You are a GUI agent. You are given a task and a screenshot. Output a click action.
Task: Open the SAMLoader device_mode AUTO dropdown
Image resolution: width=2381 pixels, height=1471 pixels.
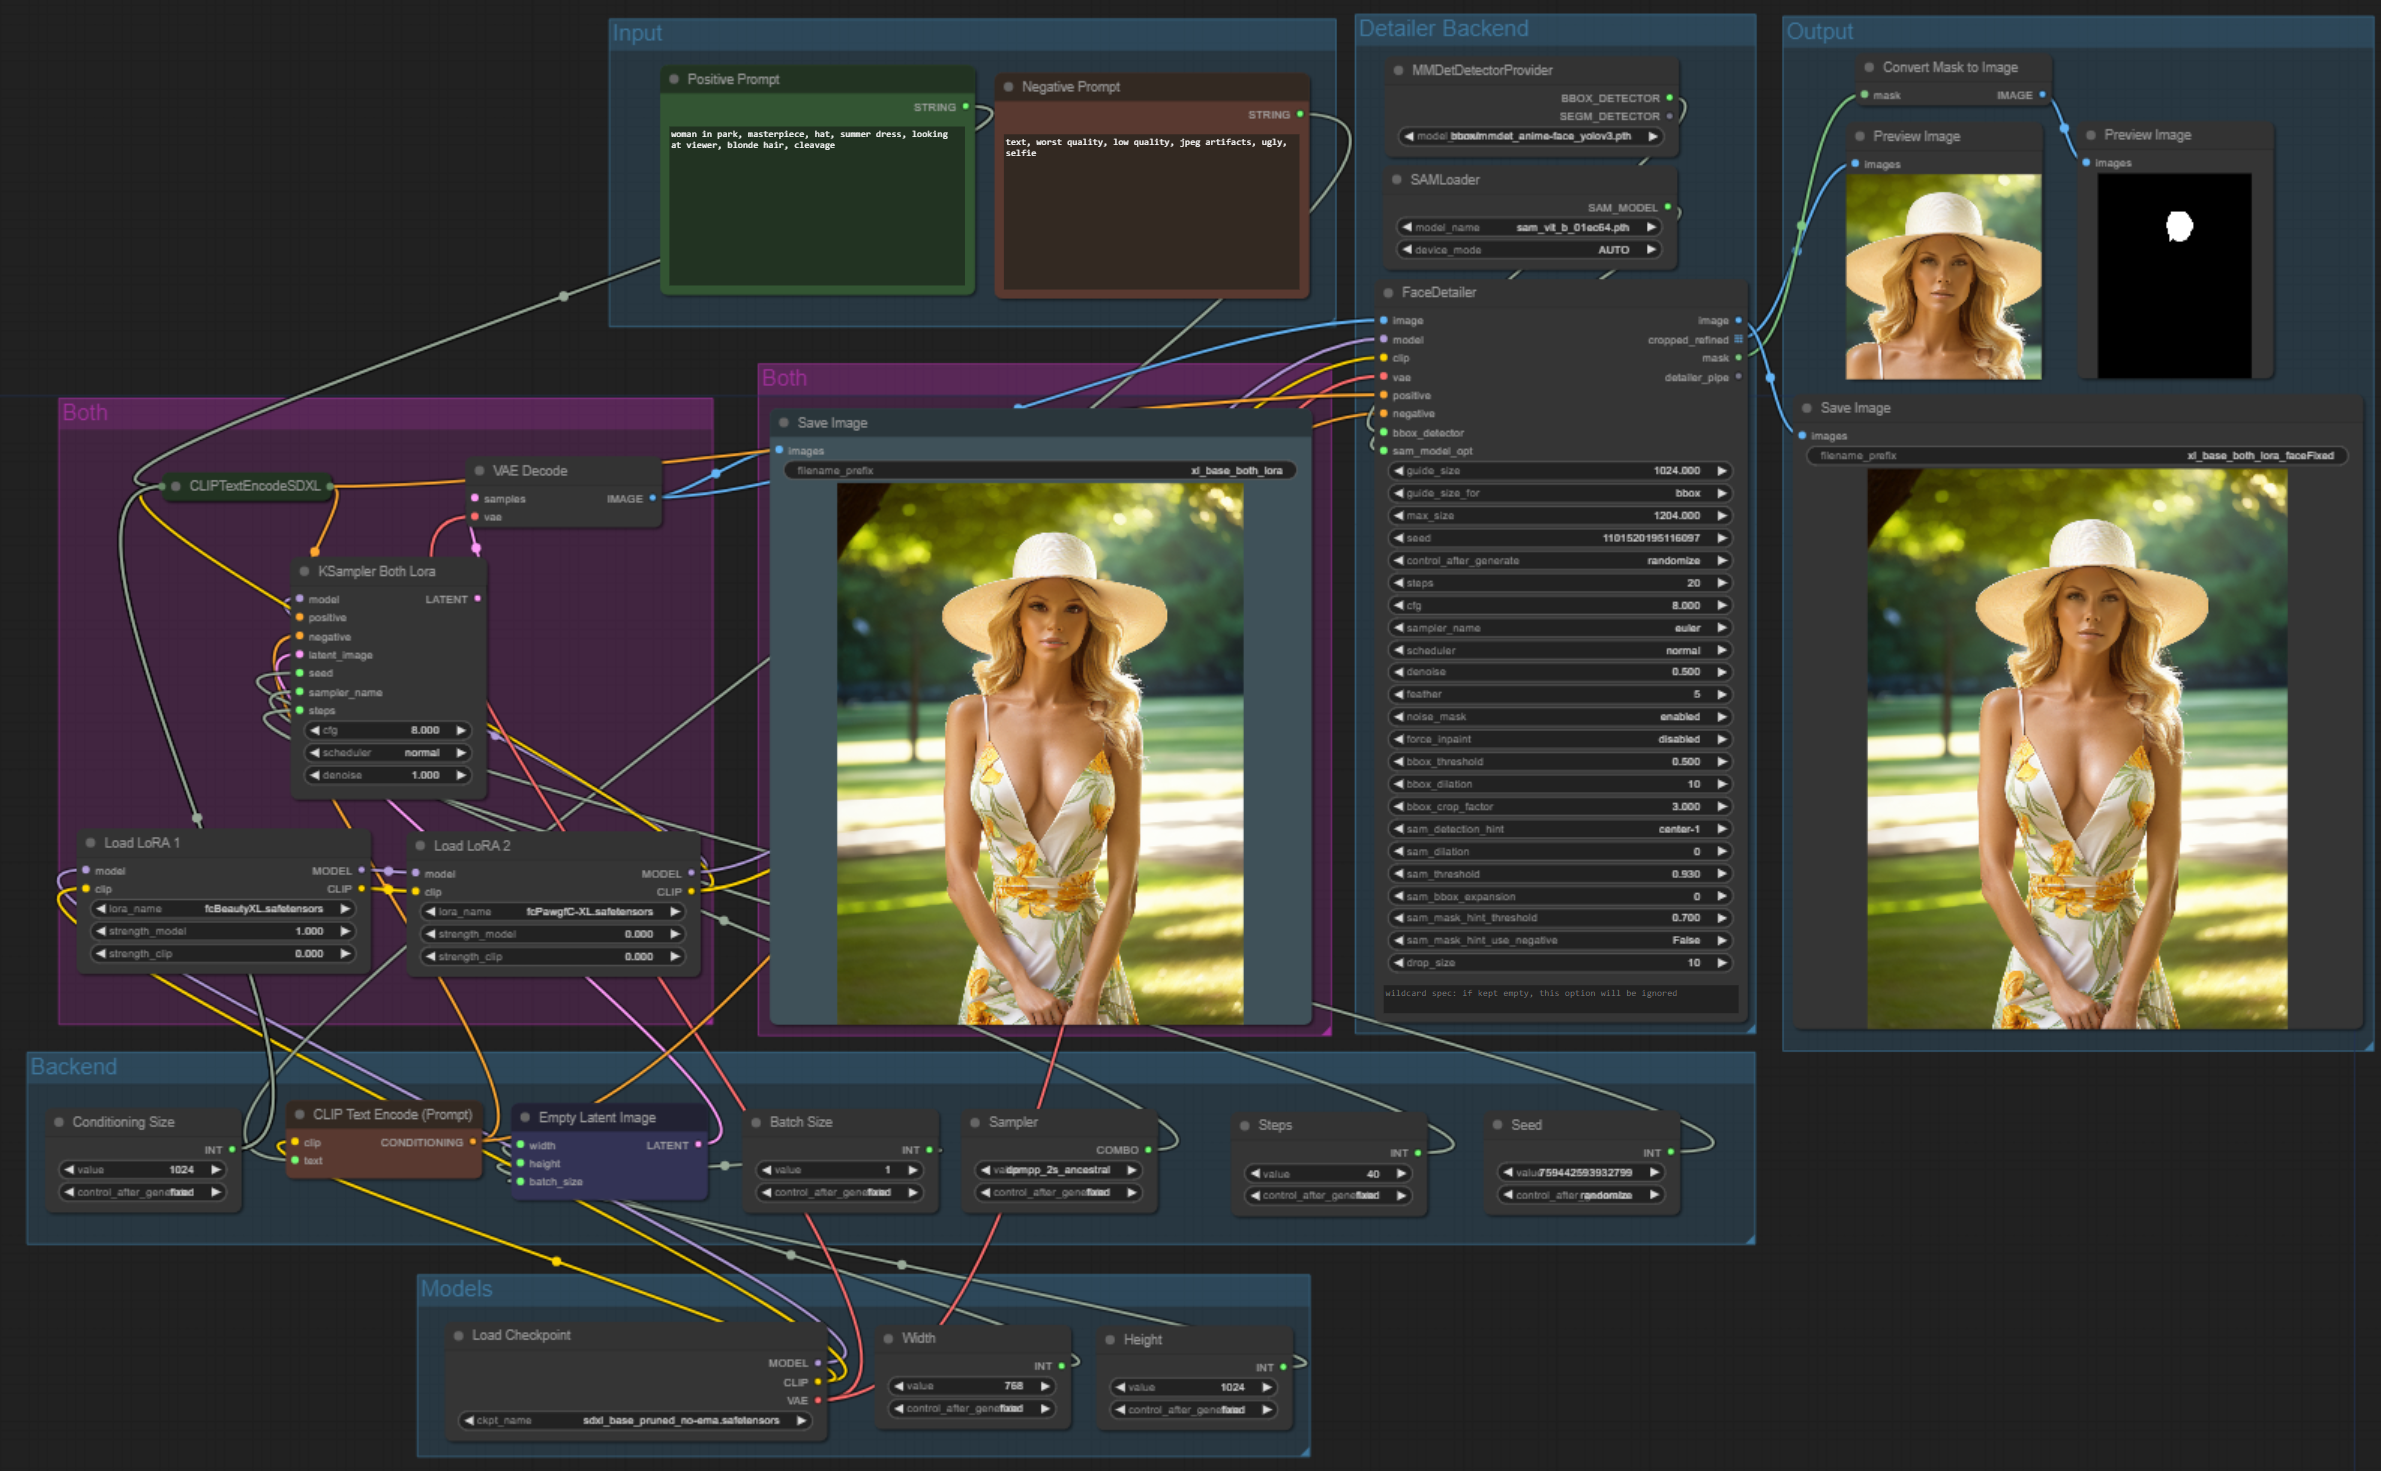[1530, 250]
